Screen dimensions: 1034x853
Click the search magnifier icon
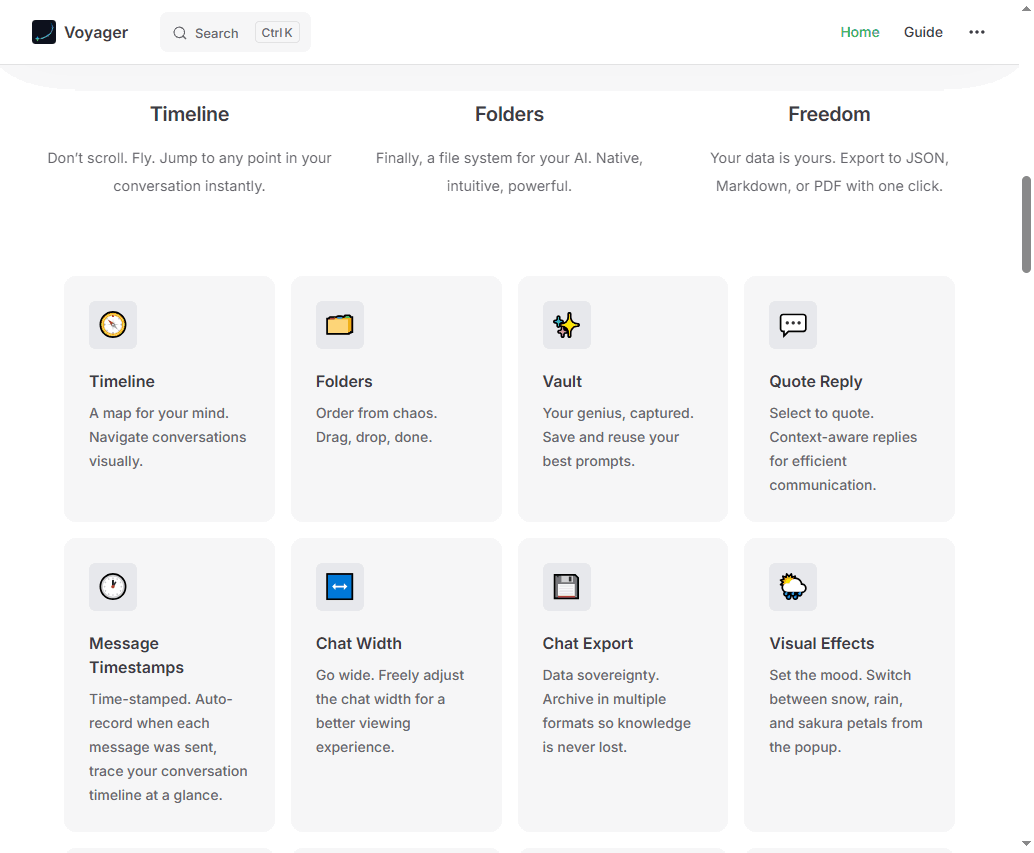(x=180, y=33)
